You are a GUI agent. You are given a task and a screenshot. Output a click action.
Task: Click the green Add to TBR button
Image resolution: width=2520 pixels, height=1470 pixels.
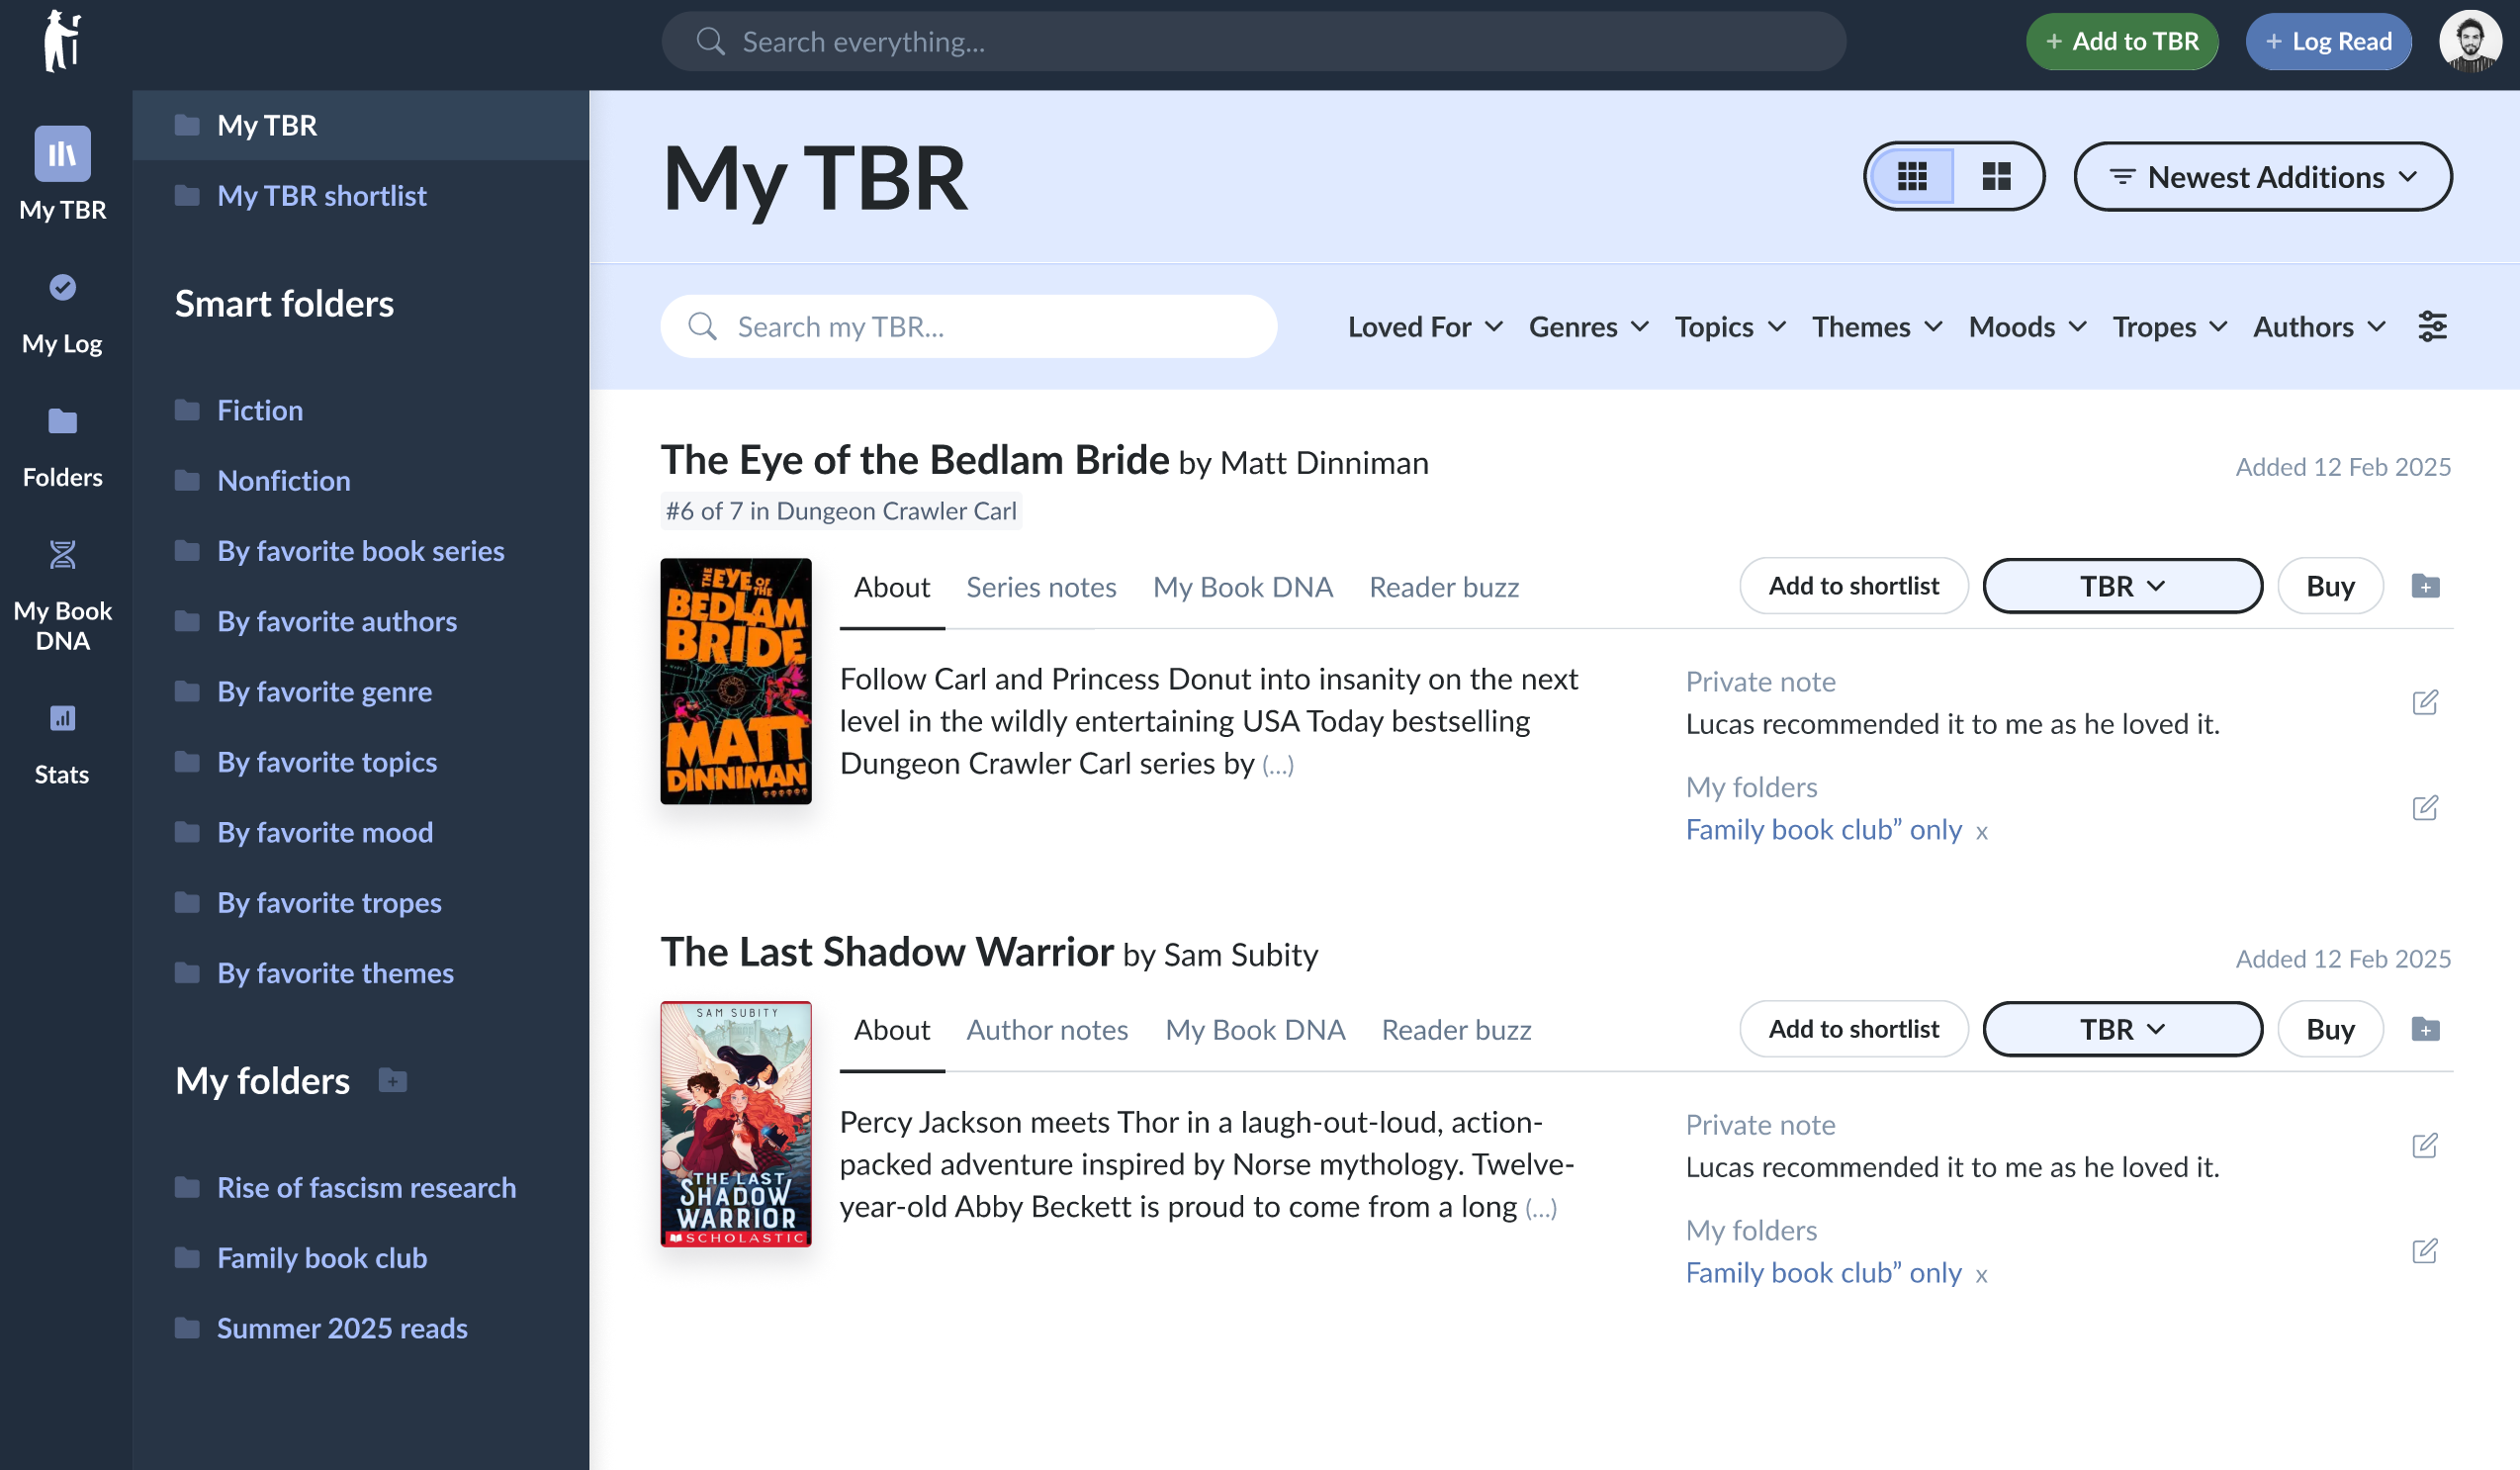pos(2121,41)
